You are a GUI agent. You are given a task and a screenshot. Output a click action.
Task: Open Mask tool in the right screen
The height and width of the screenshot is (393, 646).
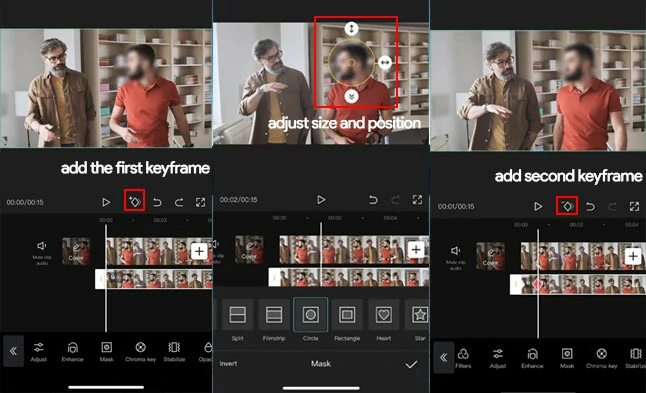pos(567,358)
